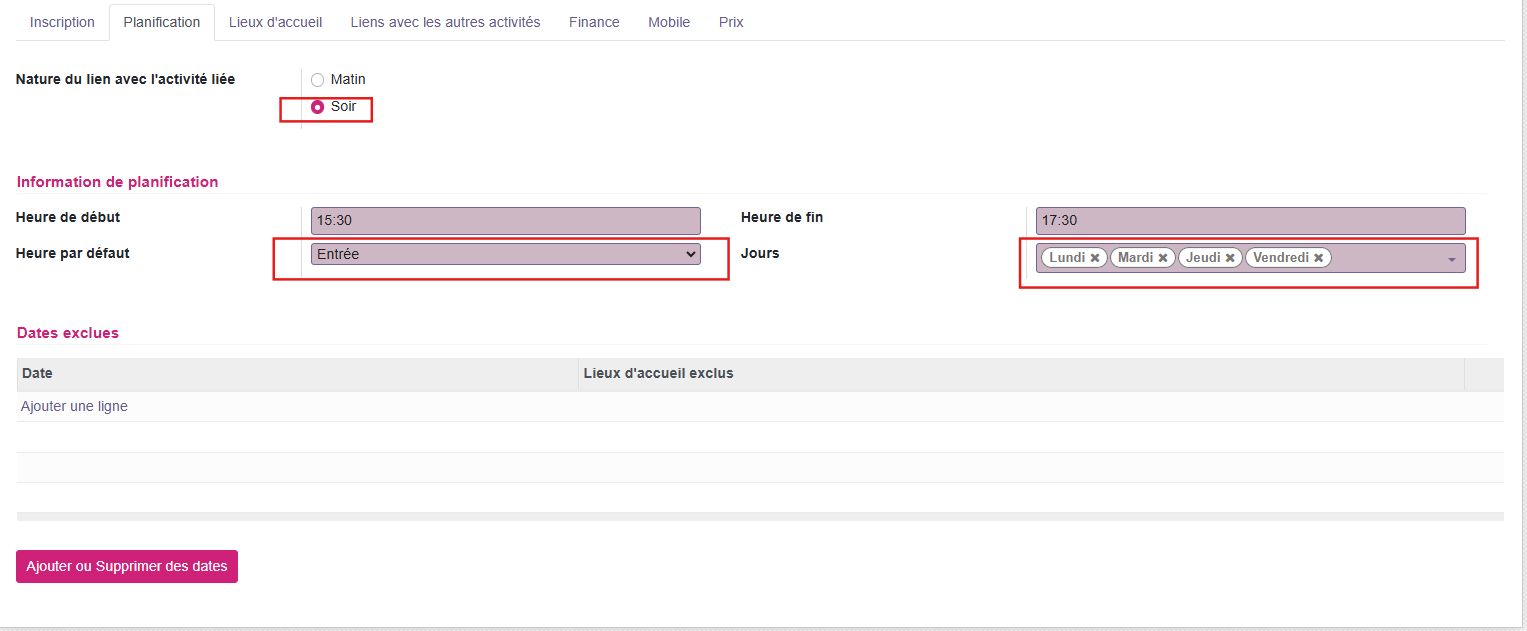Select the Soir radio option
The width and height of the screenshot is (1527, 631).
coord(318,107)
